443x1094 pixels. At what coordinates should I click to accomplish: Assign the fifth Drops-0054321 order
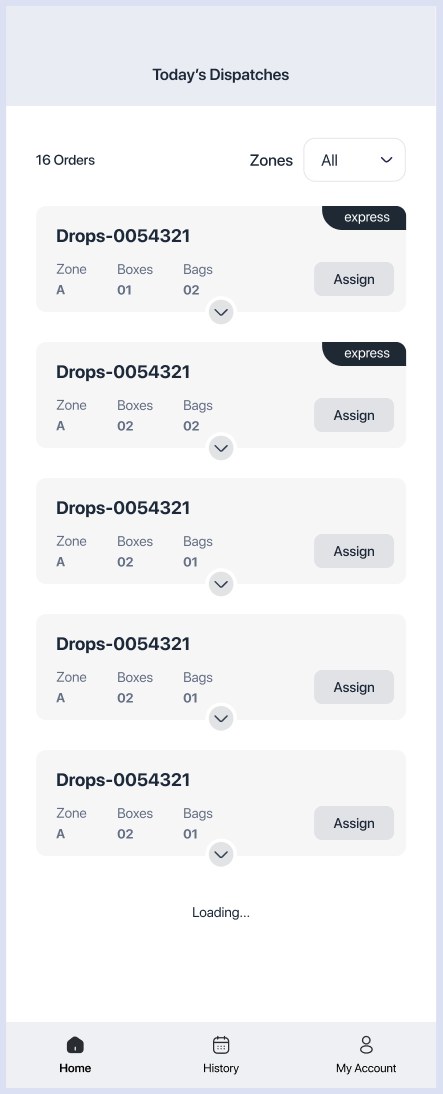354,823
